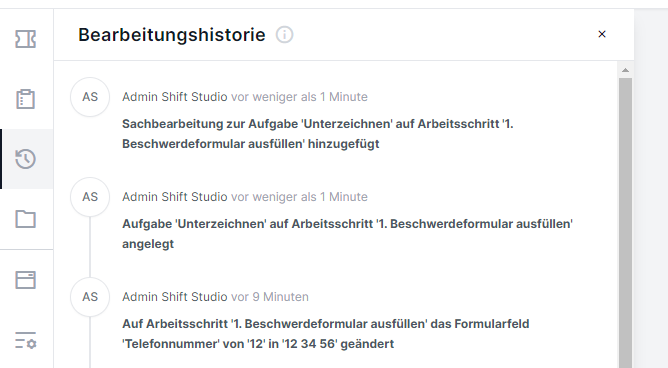This screenshot has width=668, height=368.
Task: Open the ticket icon in sidebar
Action: (26, 39)
